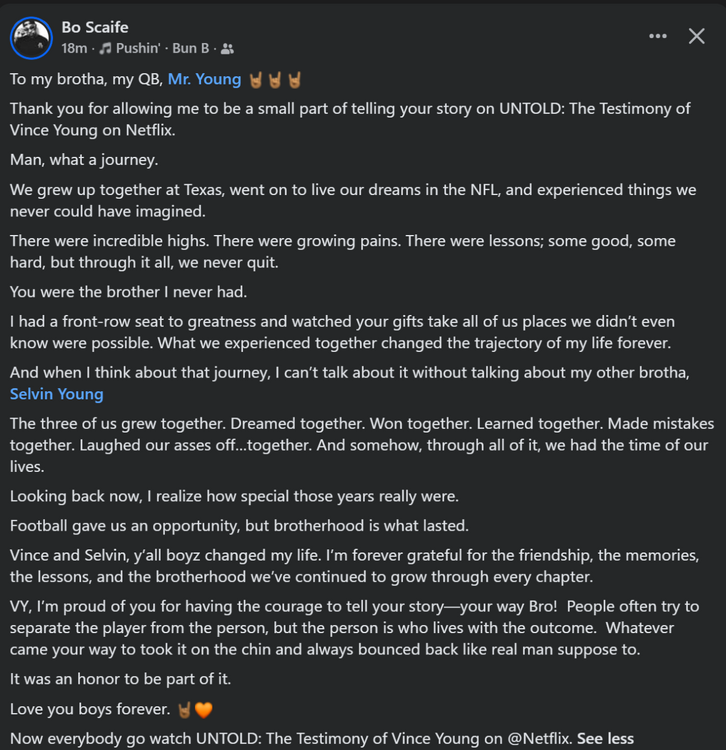Click the Bo Scaife author name

click(x=95, y=27)
